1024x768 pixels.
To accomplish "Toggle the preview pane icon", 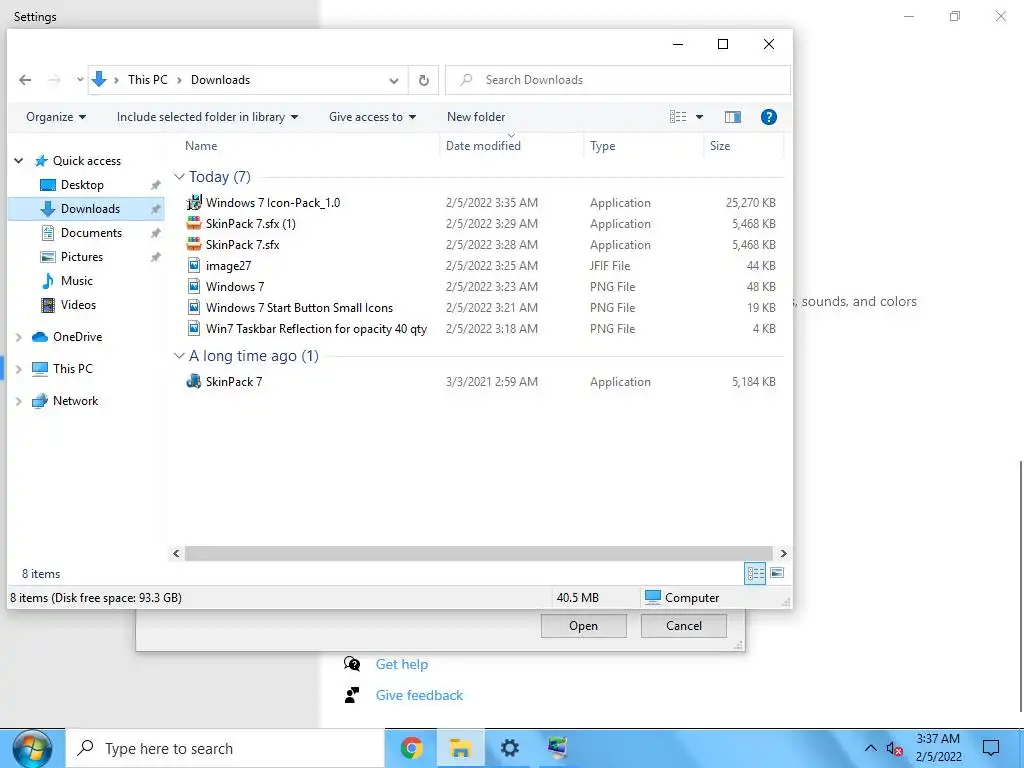I will 733,117.
